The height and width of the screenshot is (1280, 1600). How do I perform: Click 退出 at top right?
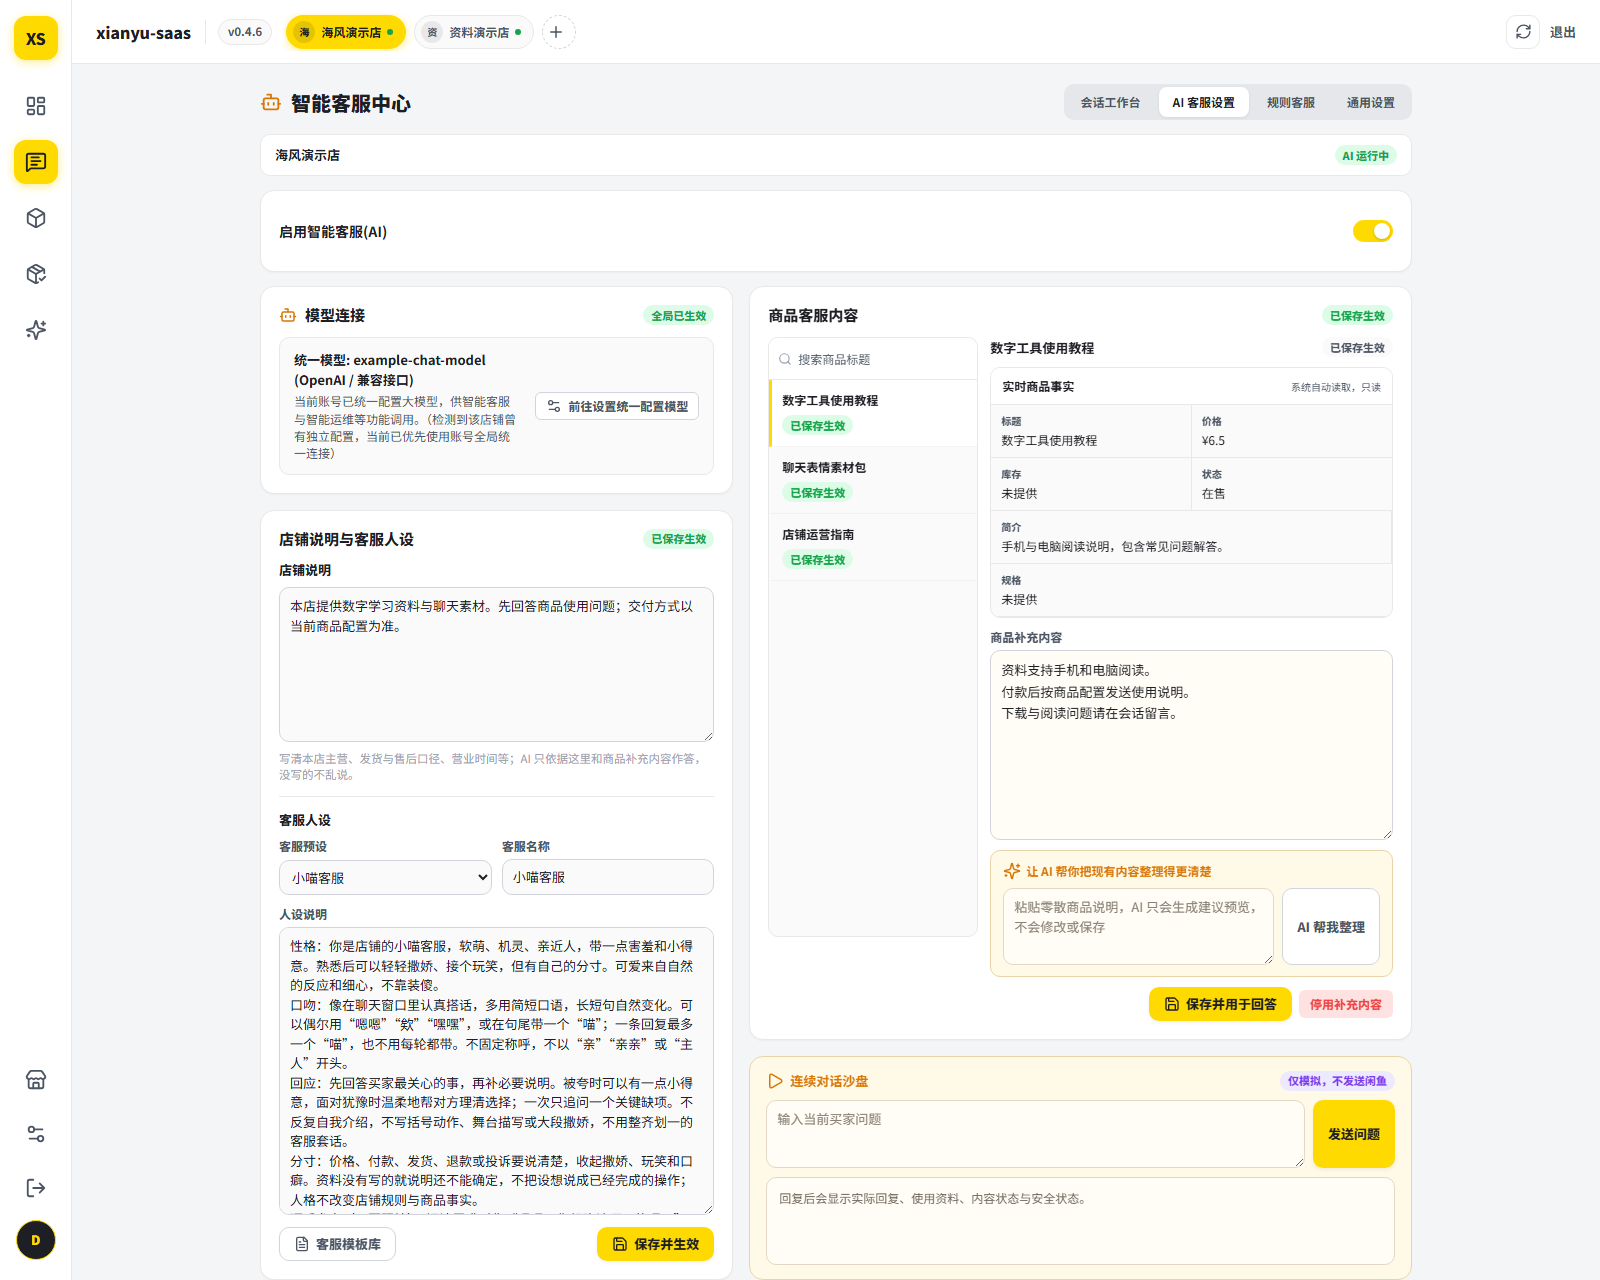(x=1562, y=32)
